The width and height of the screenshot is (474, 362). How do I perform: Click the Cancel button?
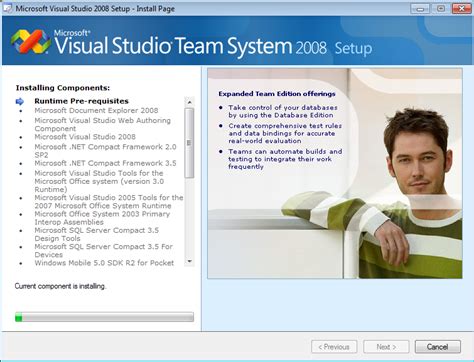click(438, 347)
